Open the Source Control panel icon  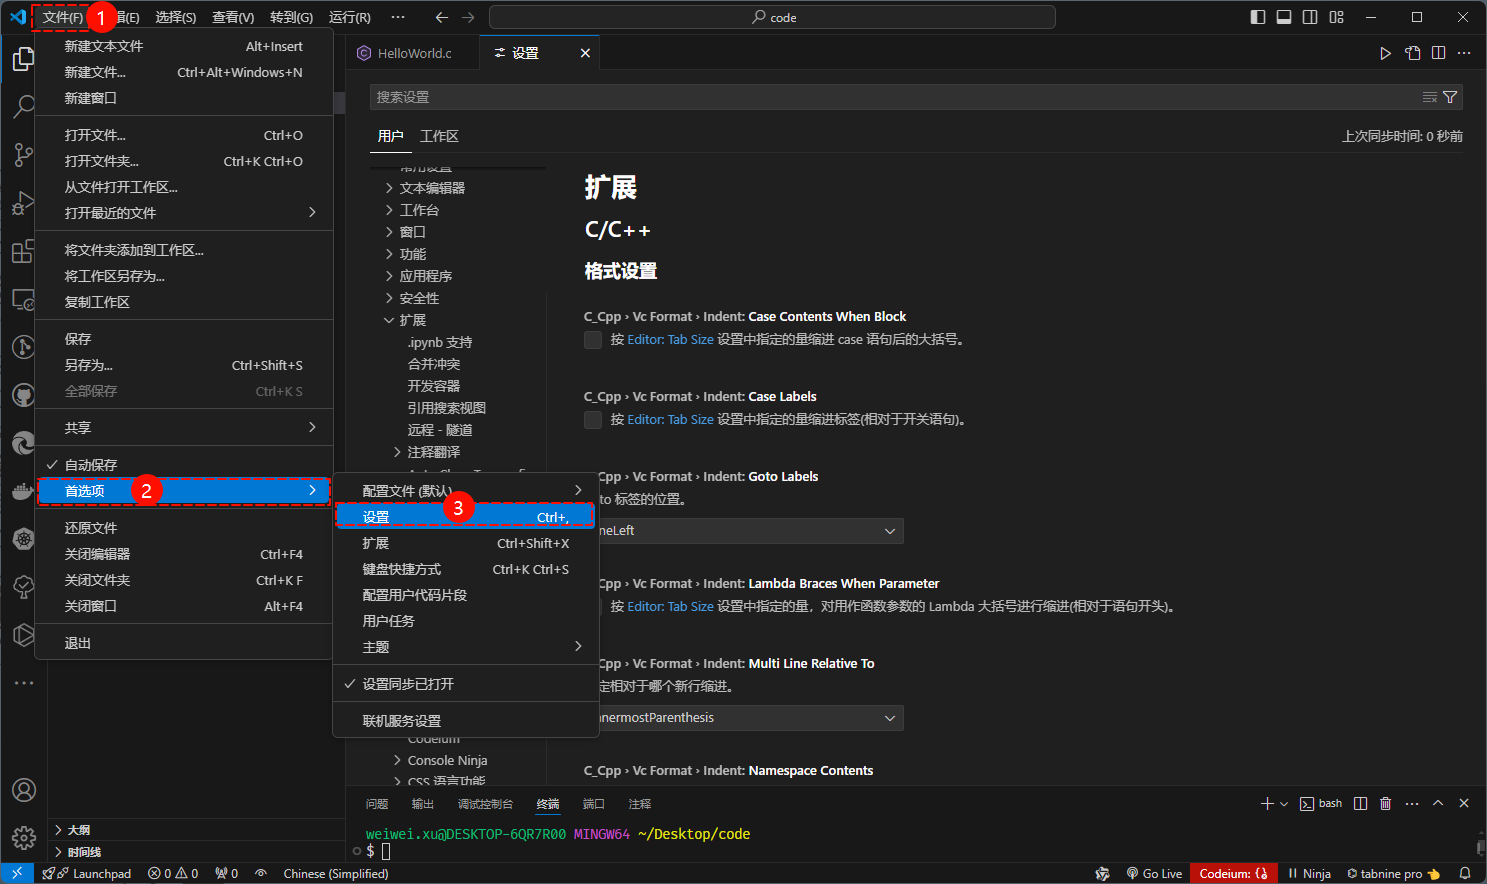click(22, 155)
